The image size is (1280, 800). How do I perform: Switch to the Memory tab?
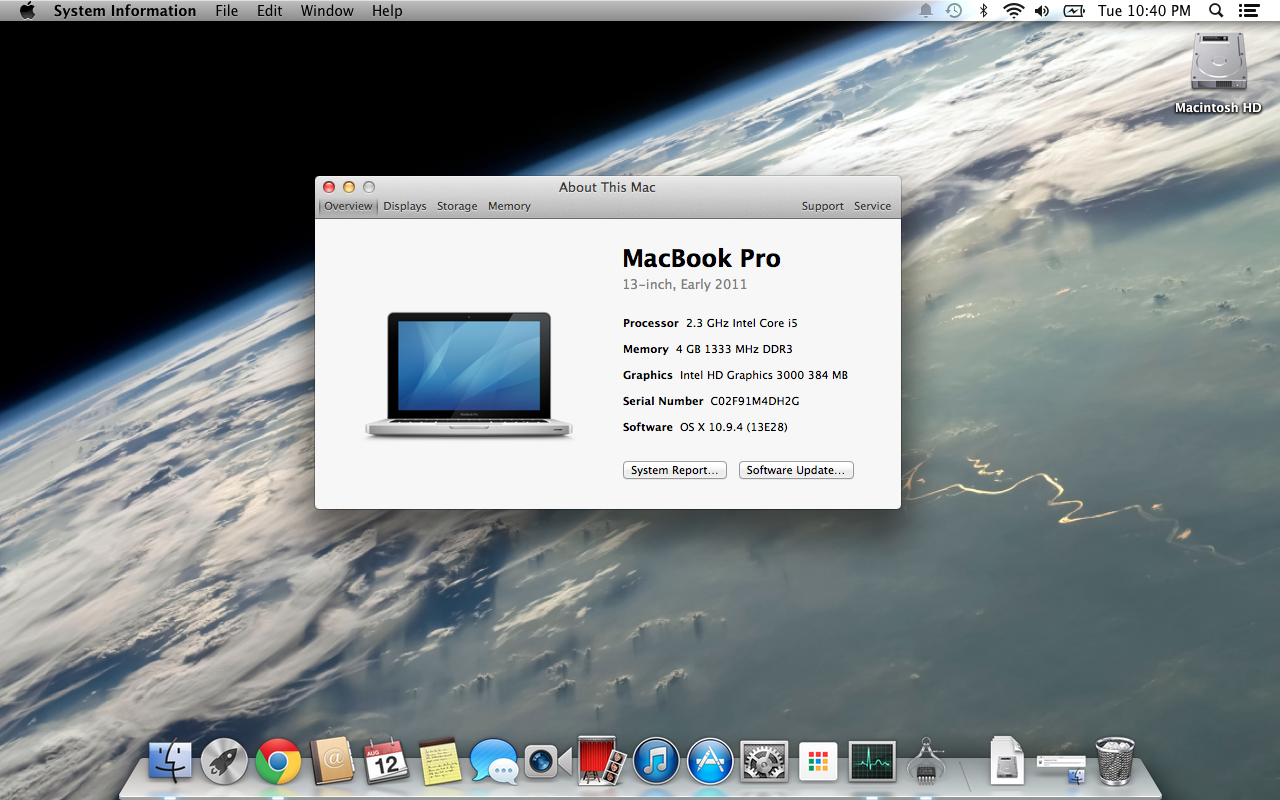[509, 206]
